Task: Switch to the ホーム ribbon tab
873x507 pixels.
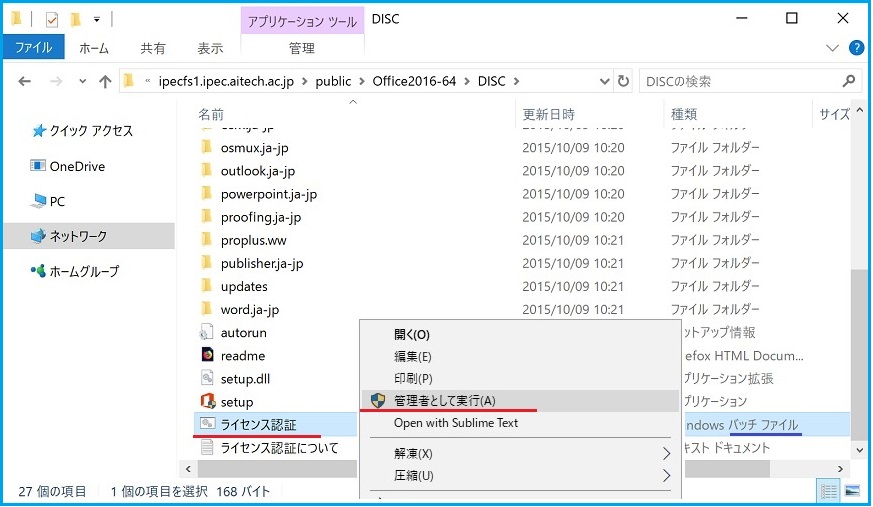Action: pyautogui.click(x=94, y=48)
